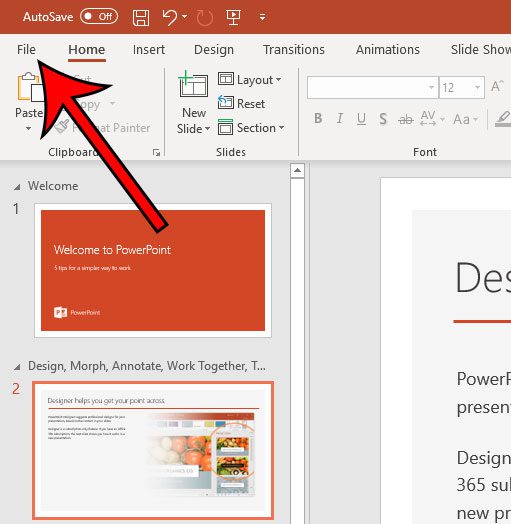Open Character Spacing AV options
The width and height of the screenshot is (511, 524).
[x=432, y=118]
